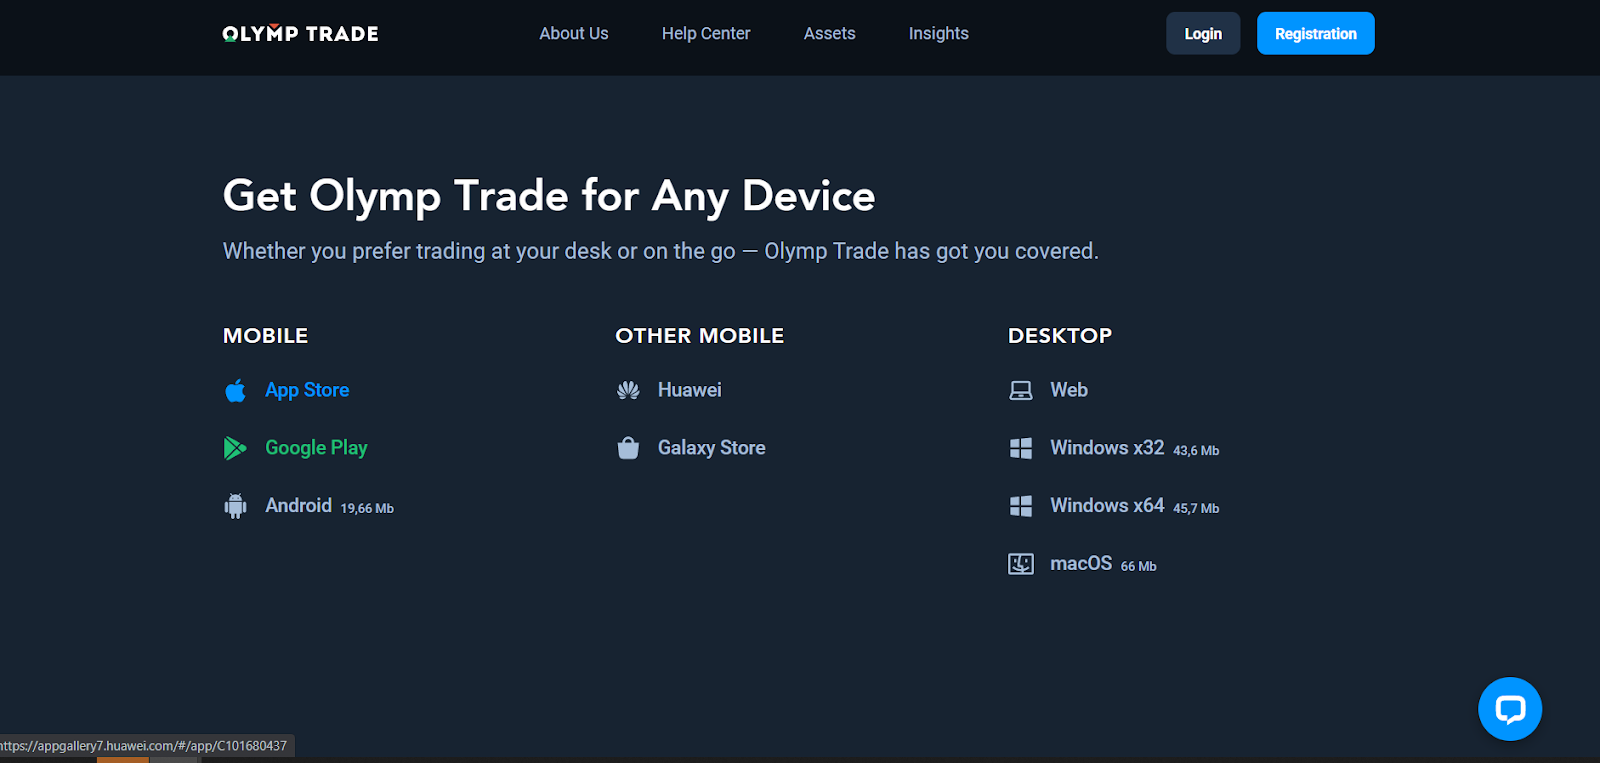
Task: Click the Google Play triangle icon
Action: [x=235, y=448]
